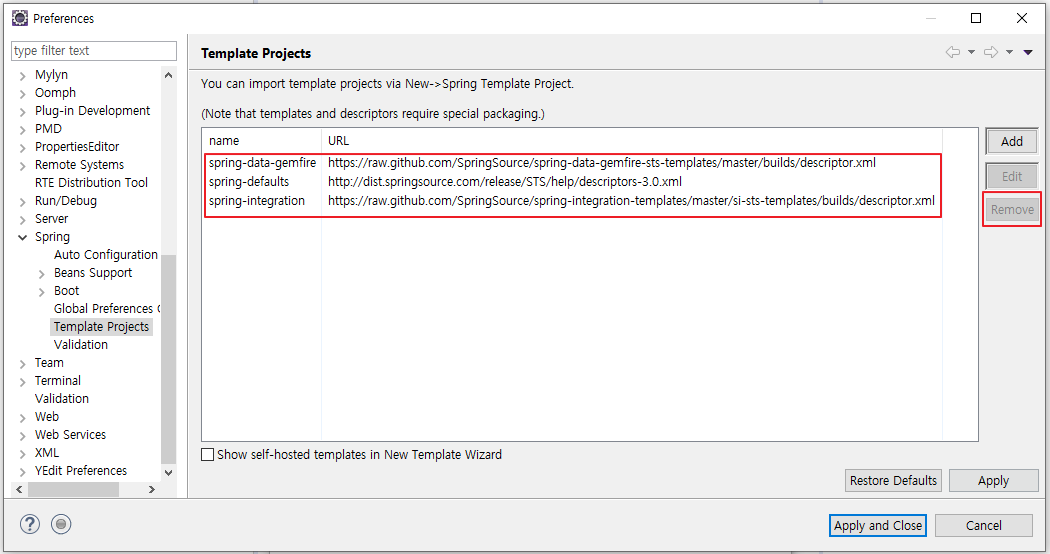
Task: Expand the Team tree node
Action: click(x=23, y=364)
